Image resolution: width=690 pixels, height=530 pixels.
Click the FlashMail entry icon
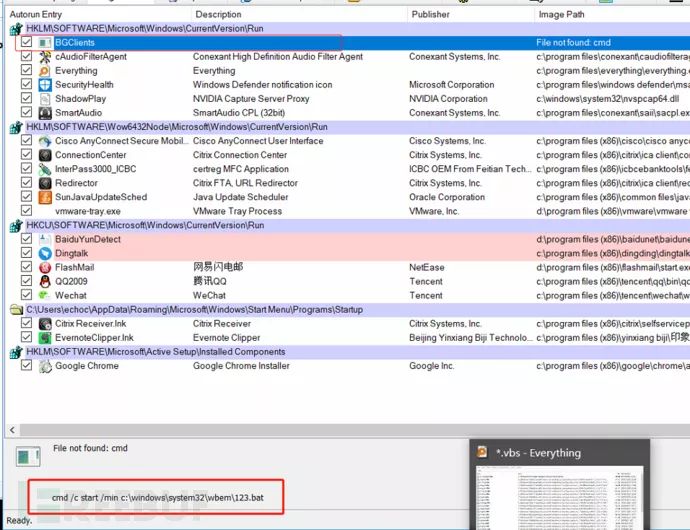coord(46,268)
